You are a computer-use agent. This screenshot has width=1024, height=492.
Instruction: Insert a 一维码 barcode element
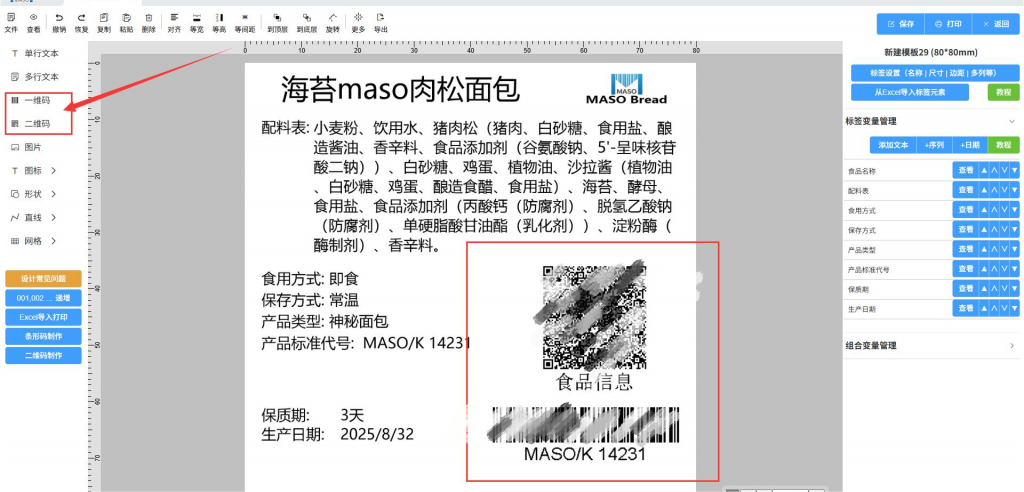coord(31,101)
